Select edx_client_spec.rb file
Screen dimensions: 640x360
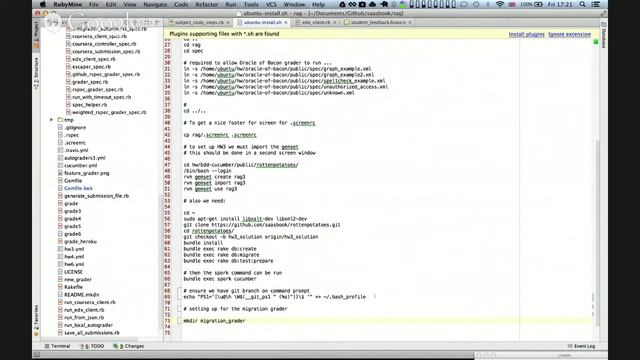coord(93,59)
